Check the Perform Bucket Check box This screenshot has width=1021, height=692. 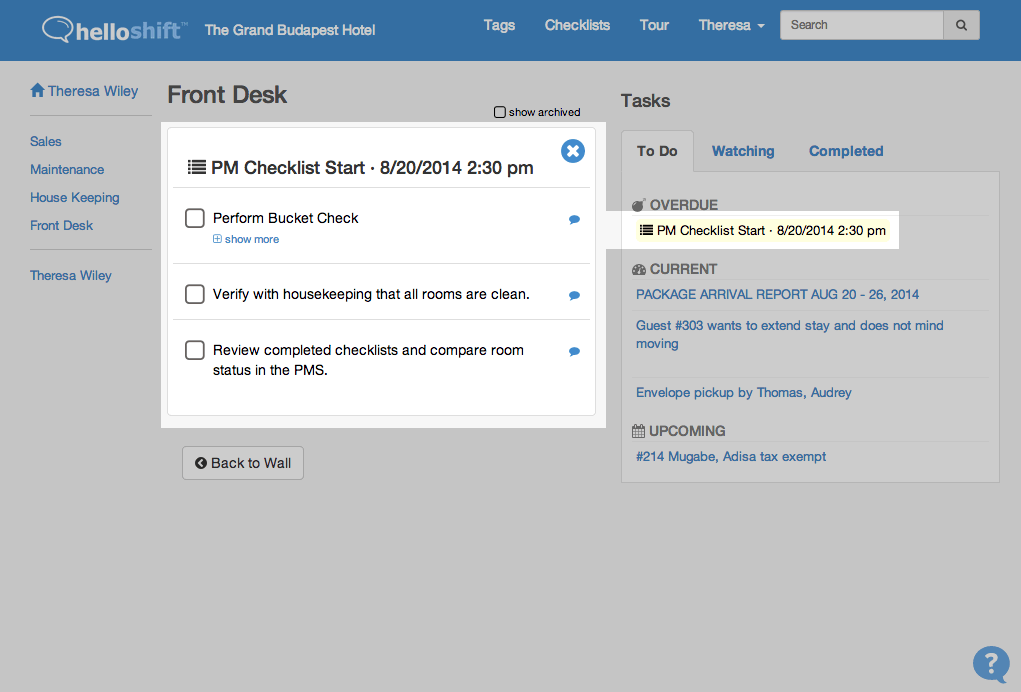(x=195, y=218)
